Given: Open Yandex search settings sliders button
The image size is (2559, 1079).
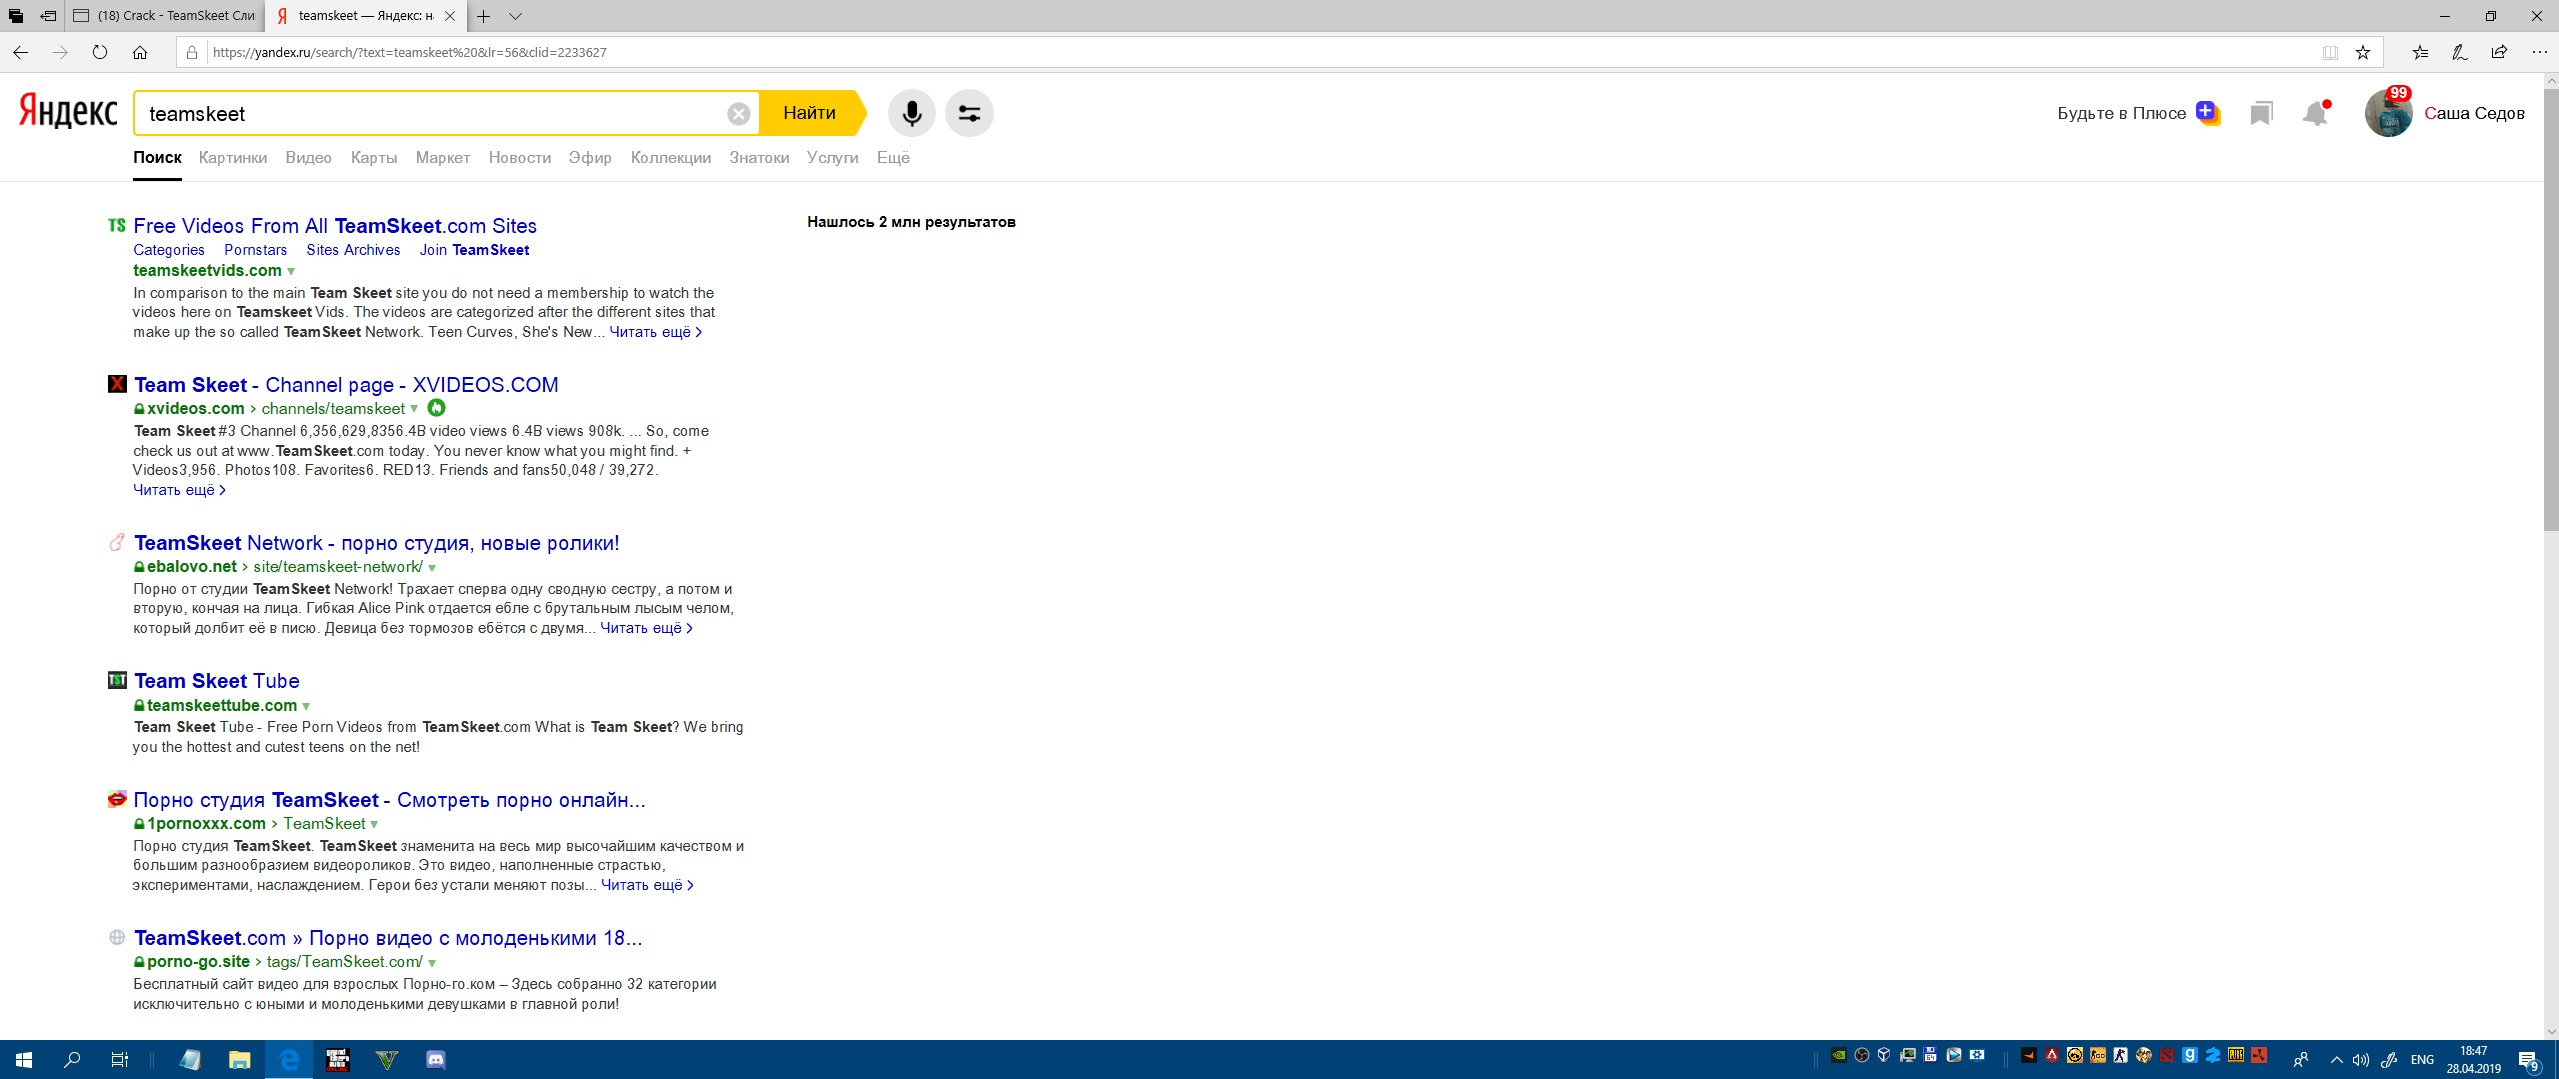Looking at the screenshot, I should tap(969, 113).
